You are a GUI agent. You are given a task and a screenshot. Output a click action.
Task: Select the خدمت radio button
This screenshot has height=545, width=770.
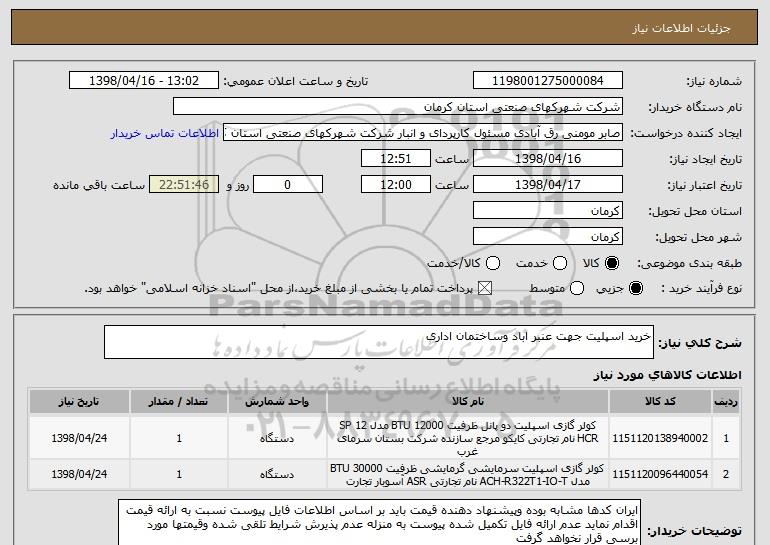point(560,264)
